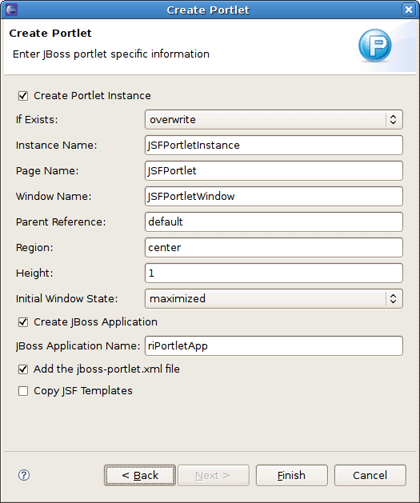This screenshot has width=420, height=503.
Task: Edit the JBoss Application Name field
Action: pyautogui.click(x=274, y=346)
